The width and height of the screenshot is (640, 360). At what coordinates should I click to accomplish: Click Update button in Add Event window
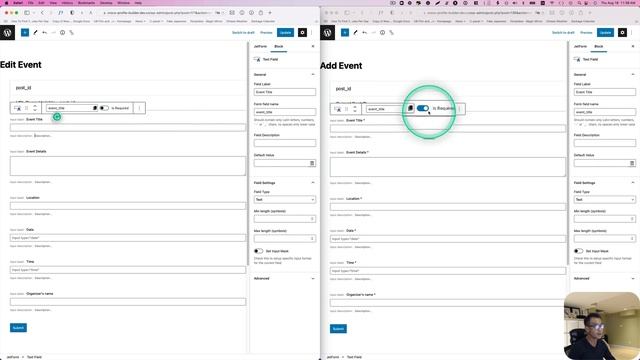[x=605, y=33]
